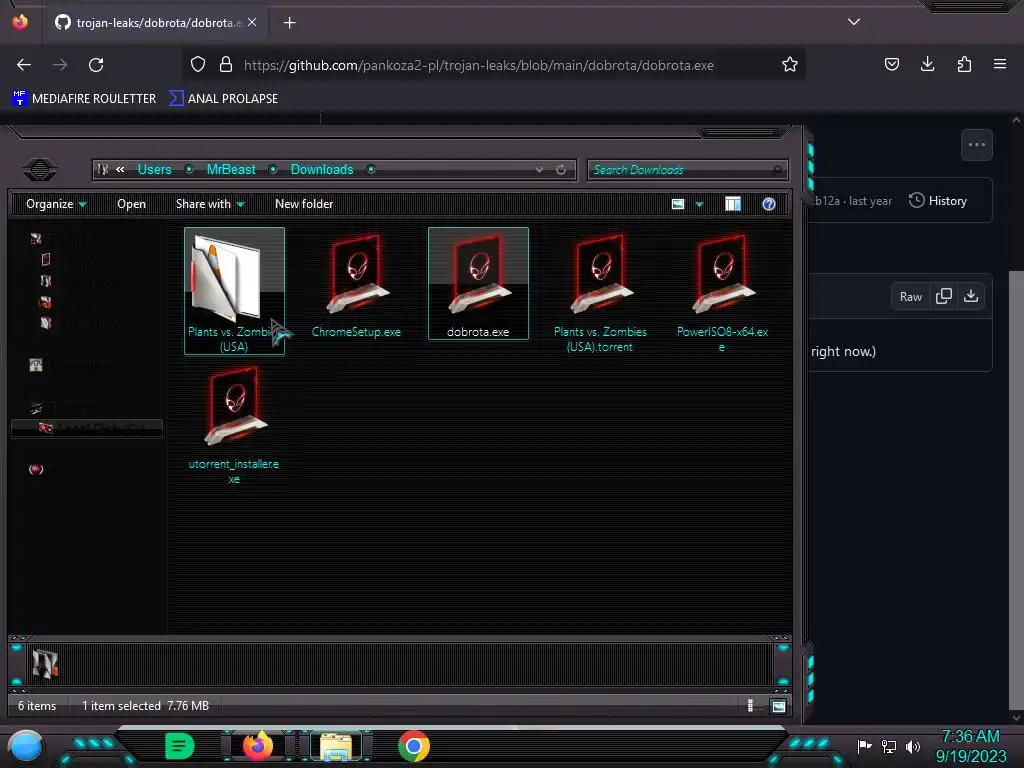The width and height of the screenshot is (1024, 768).
Task: List all Firefox tabs chevron
Action: pyautogui.click(x=854, y=22)
